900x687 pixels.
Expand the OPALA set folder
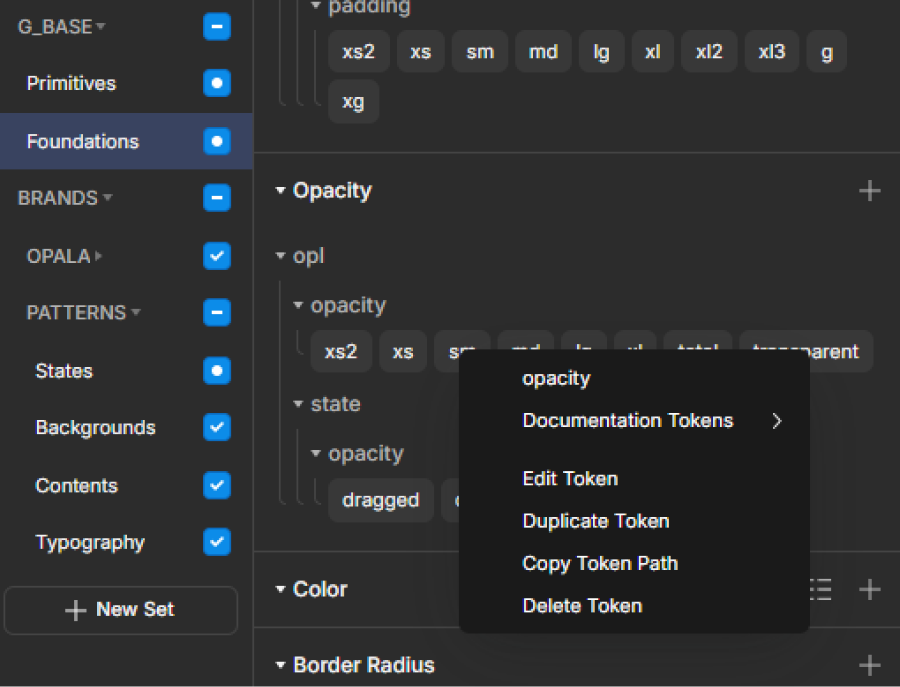coord(98,257)
